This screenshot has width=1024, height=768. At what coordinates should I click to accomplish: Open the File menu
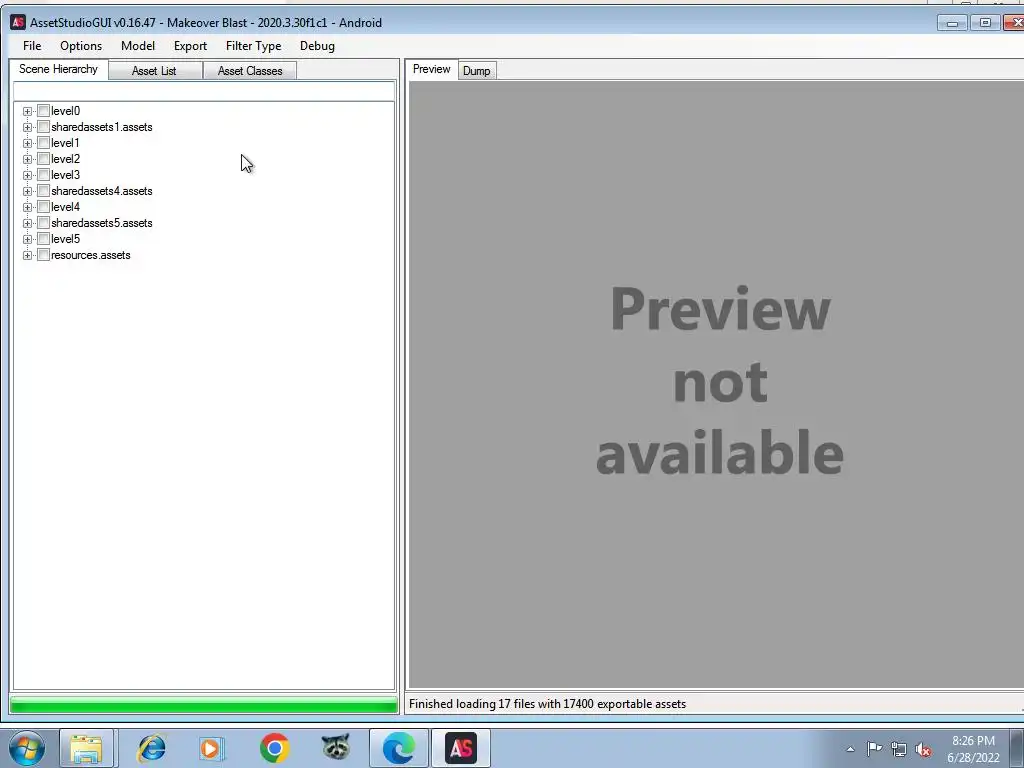tap(32, 46)
